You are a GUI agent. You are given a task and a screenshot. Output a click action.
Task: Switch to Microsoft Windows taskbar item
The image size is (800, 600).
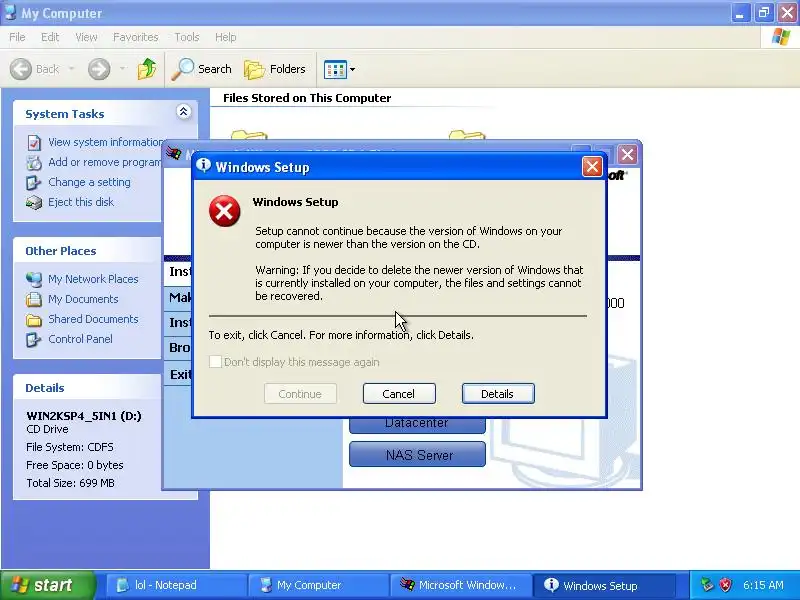(x=461, y=585)
